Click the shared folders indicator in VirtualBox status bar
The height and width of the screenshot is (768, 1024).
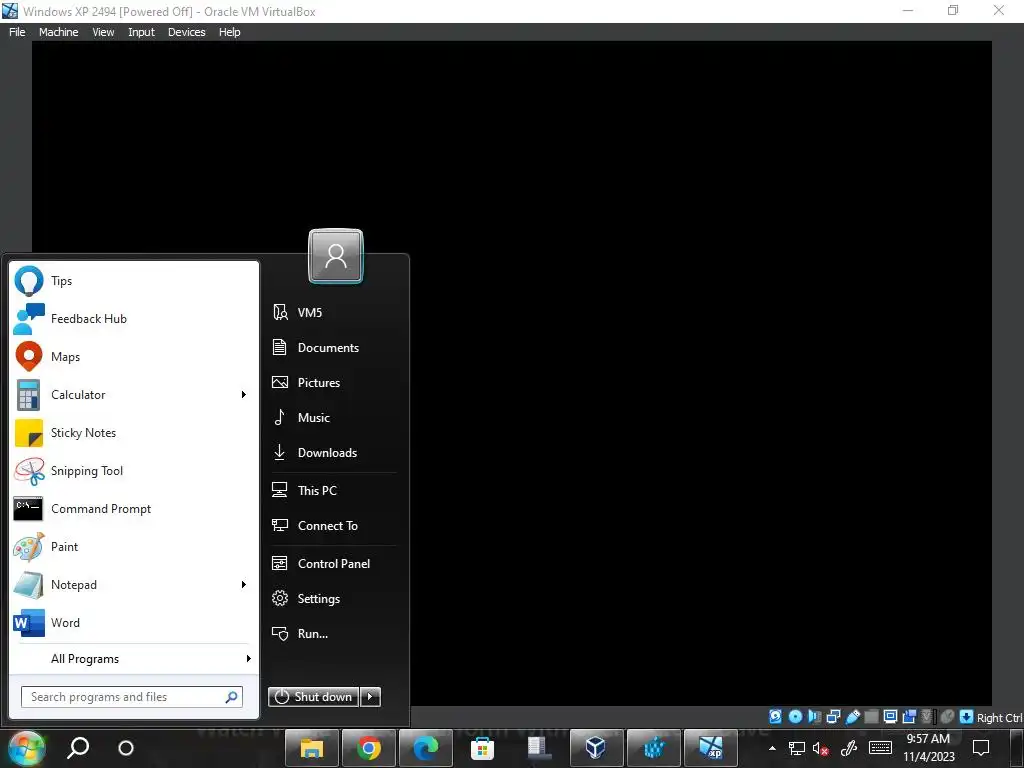(x=871, y=716)
